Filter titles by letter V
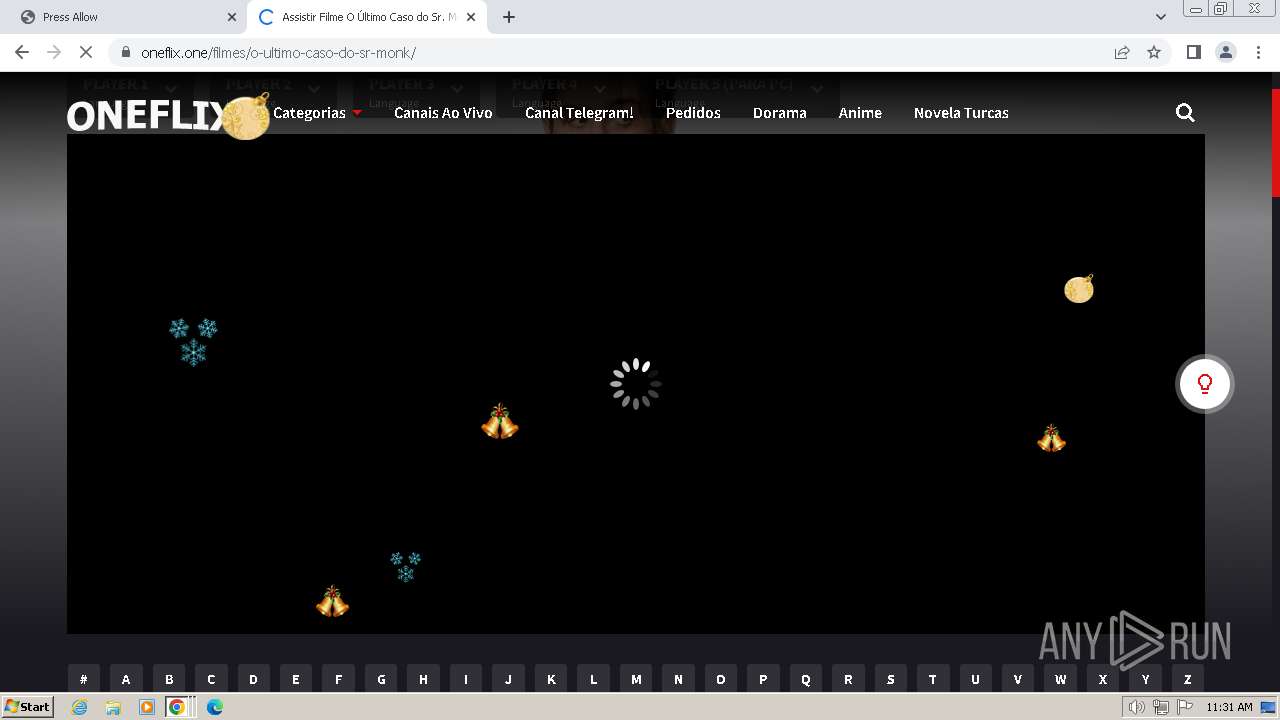1280x720 pixels. tap(1018, 679)
